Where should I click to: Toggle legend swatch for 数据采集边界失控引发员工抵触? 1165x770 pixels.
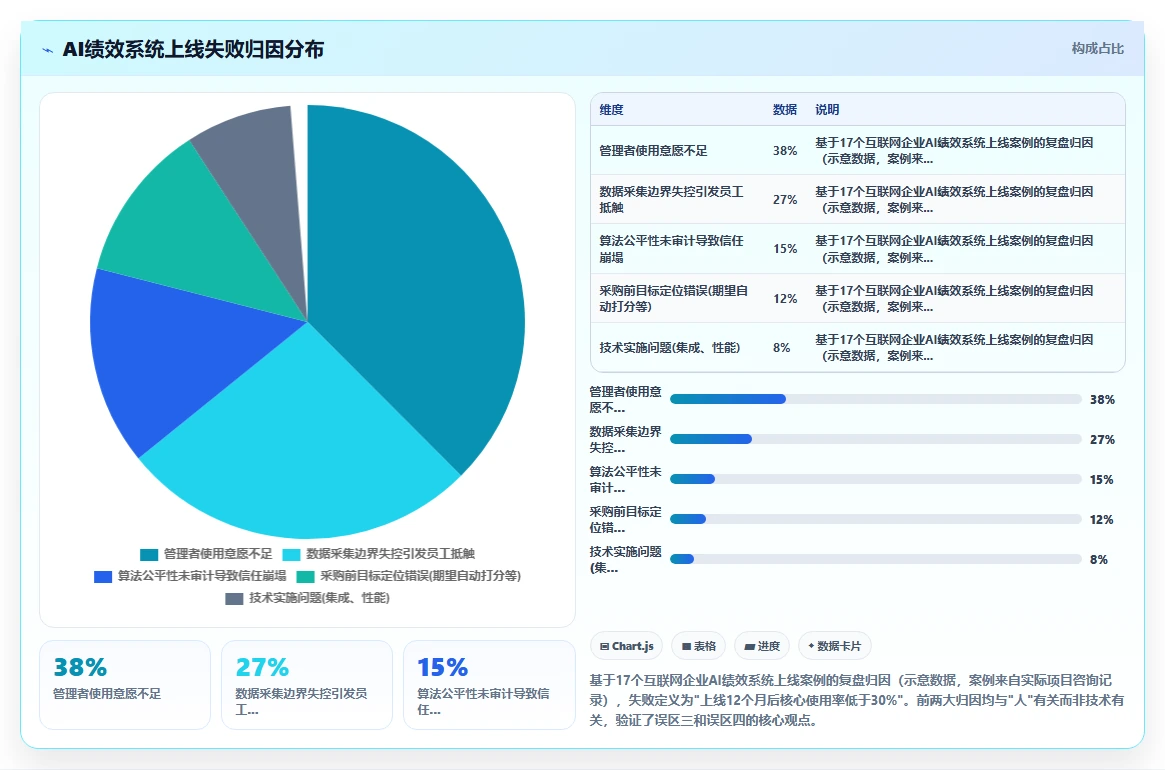pos(291,554)
